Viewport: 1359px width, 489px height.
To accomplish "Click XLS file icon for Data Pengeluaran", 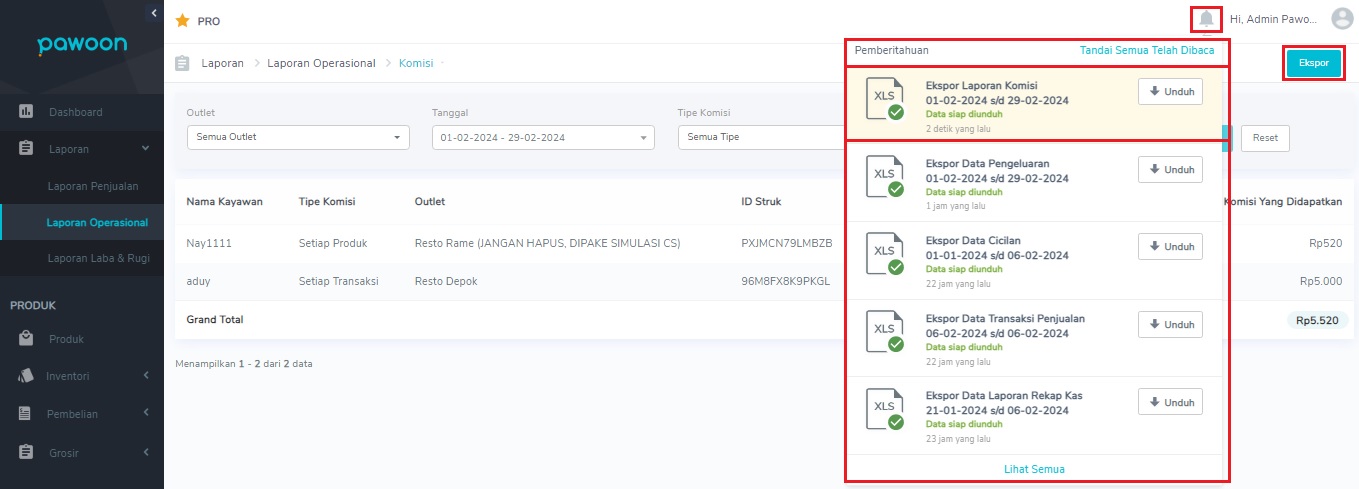I will (x=885, y=175).
